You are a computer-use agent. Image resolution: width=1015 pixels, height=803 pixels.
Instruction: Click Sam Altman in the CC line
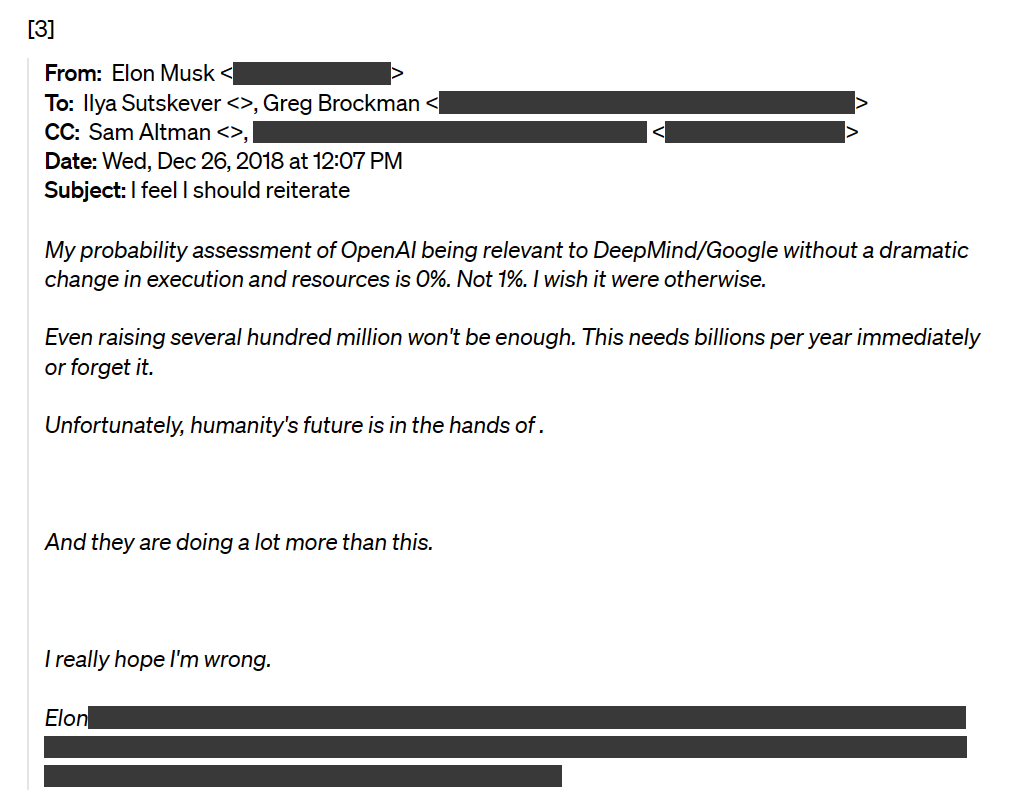[x=150, y=132]
